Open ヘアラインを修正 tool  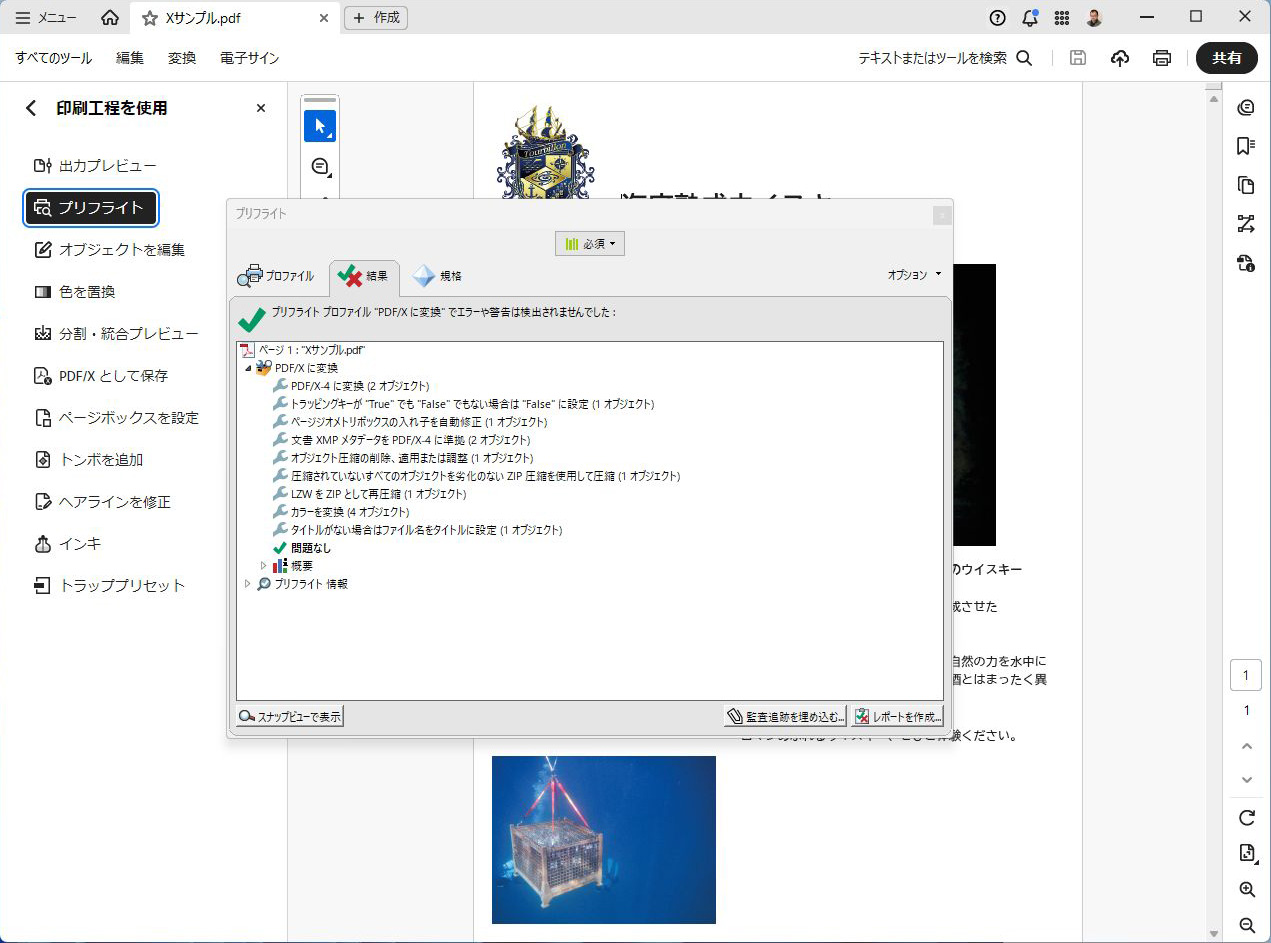pyautogui.click(x=102, y=502)
